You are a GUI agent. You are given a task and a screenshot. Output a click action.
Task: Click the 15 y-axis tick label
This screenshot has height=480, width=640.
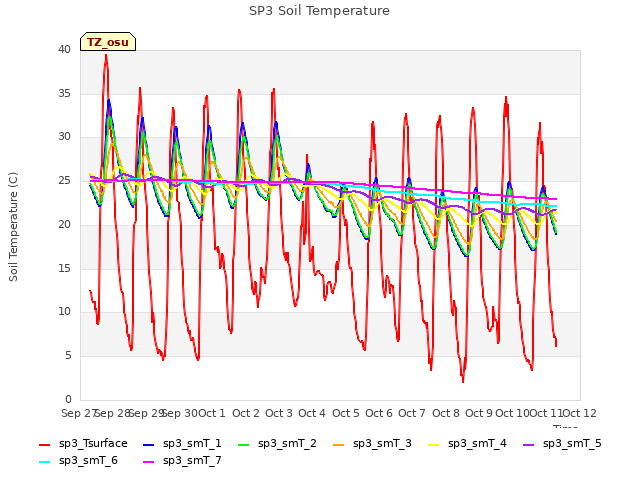pos(64,269)
